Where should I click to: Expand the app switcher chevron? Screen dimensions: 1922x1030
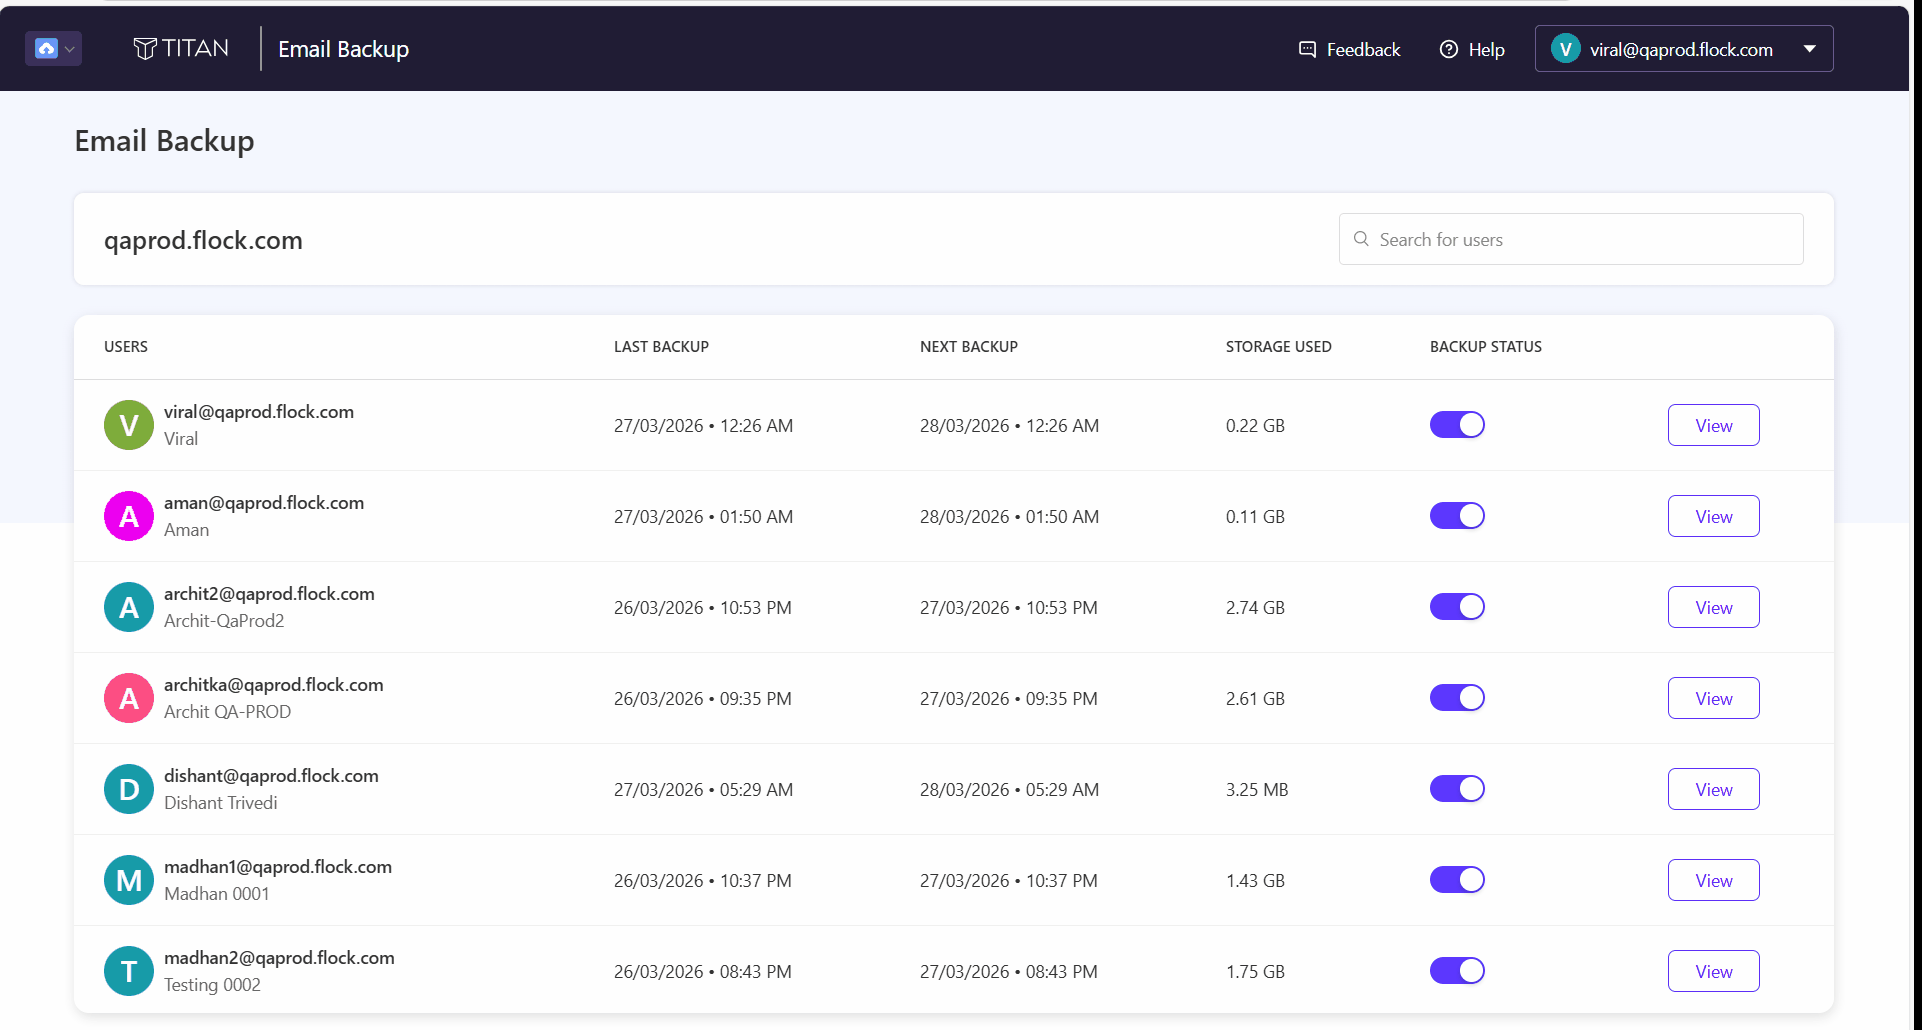[x=70, y=49]
